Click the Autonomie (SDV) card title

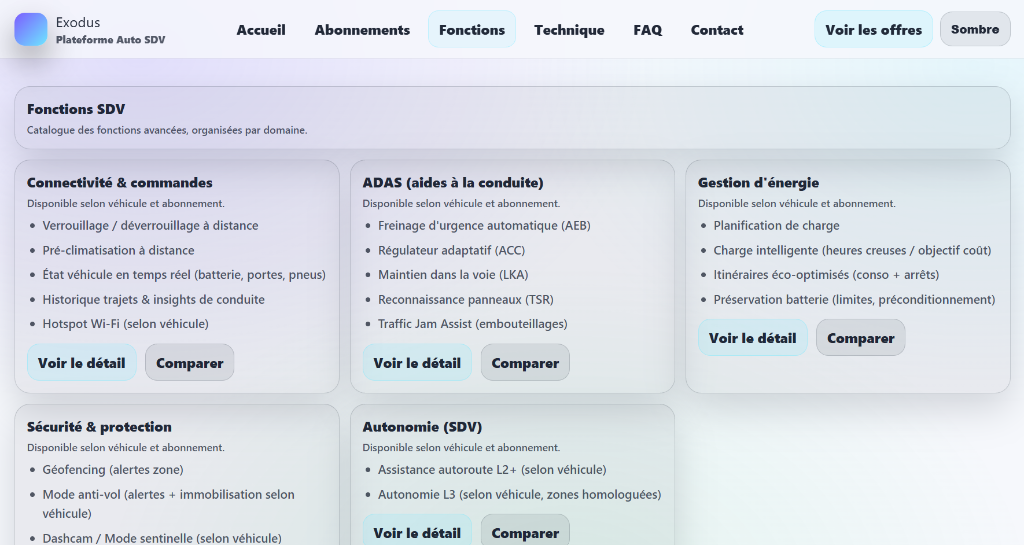(x=422, y=427)
